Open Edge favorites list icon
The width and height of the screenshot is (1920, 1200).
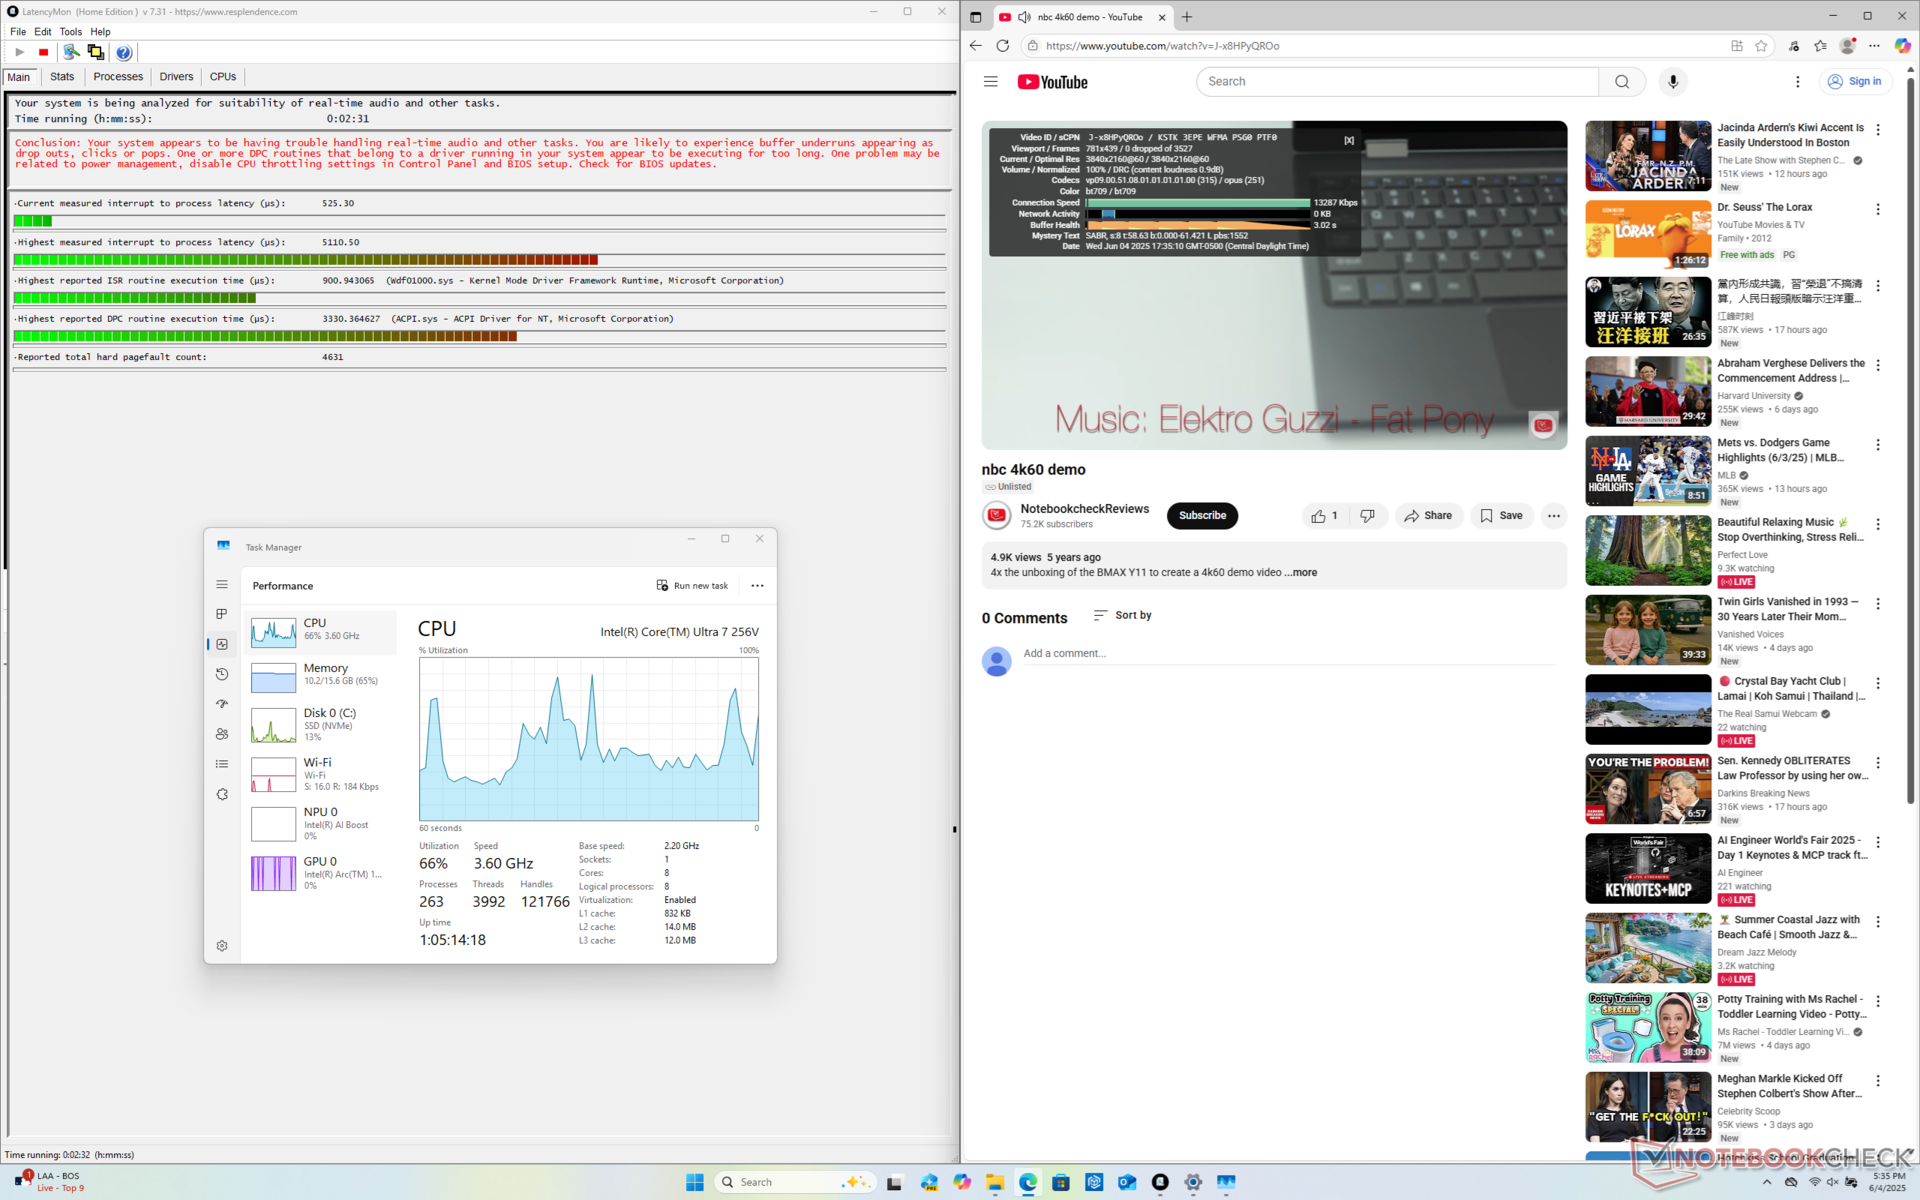(x=1821, y=46)
